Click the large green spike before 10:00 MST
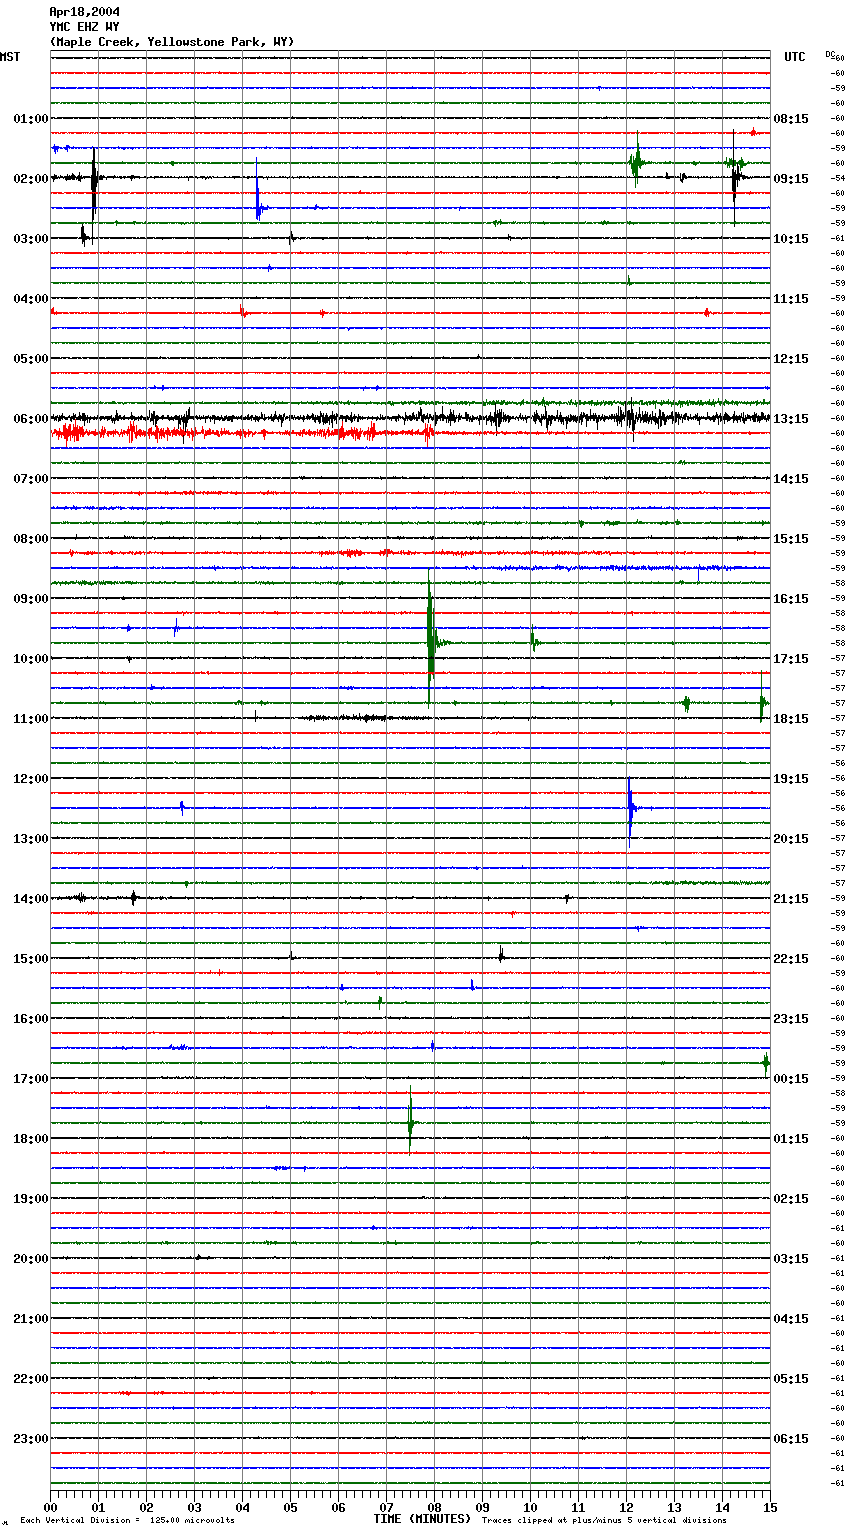The height and width of the screenshot is (1534, 850). click(x=430, y=638)
